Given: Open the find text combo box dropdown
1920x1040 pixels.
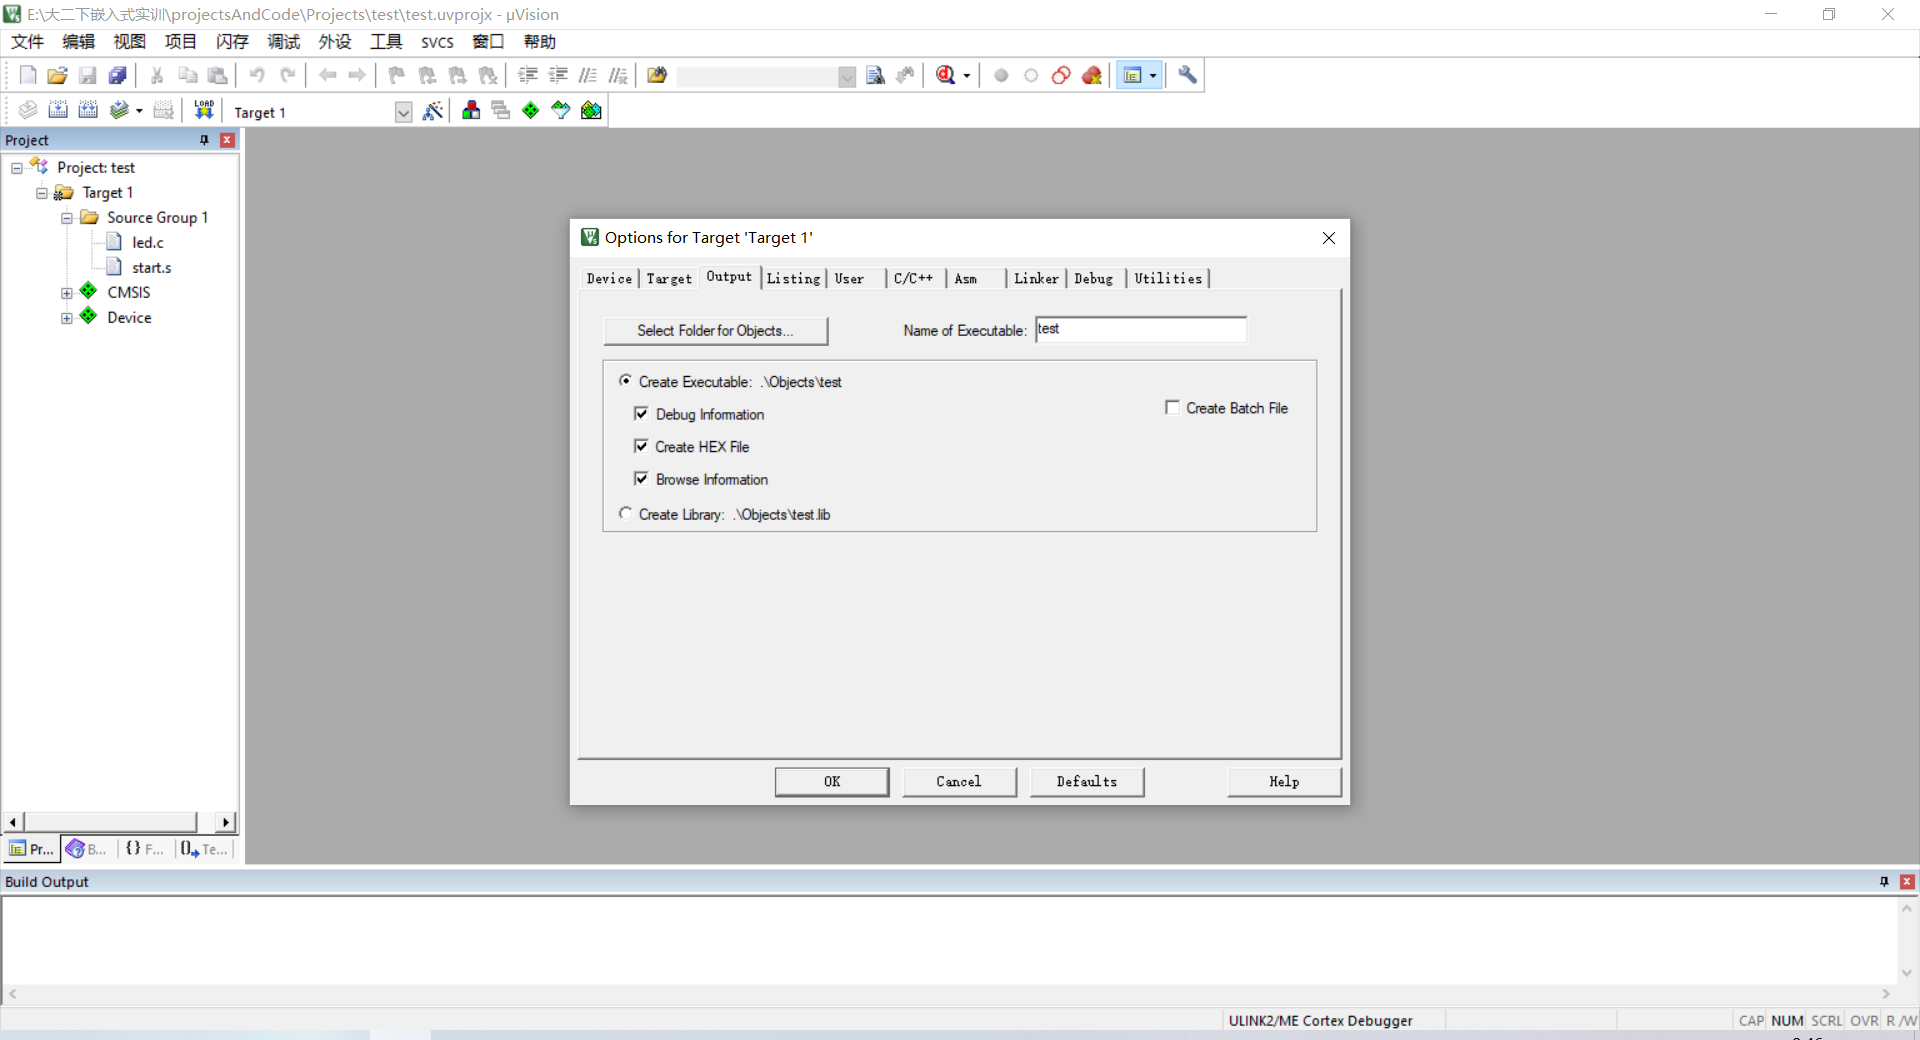Looking at the screenshot, I should [847, 77].
